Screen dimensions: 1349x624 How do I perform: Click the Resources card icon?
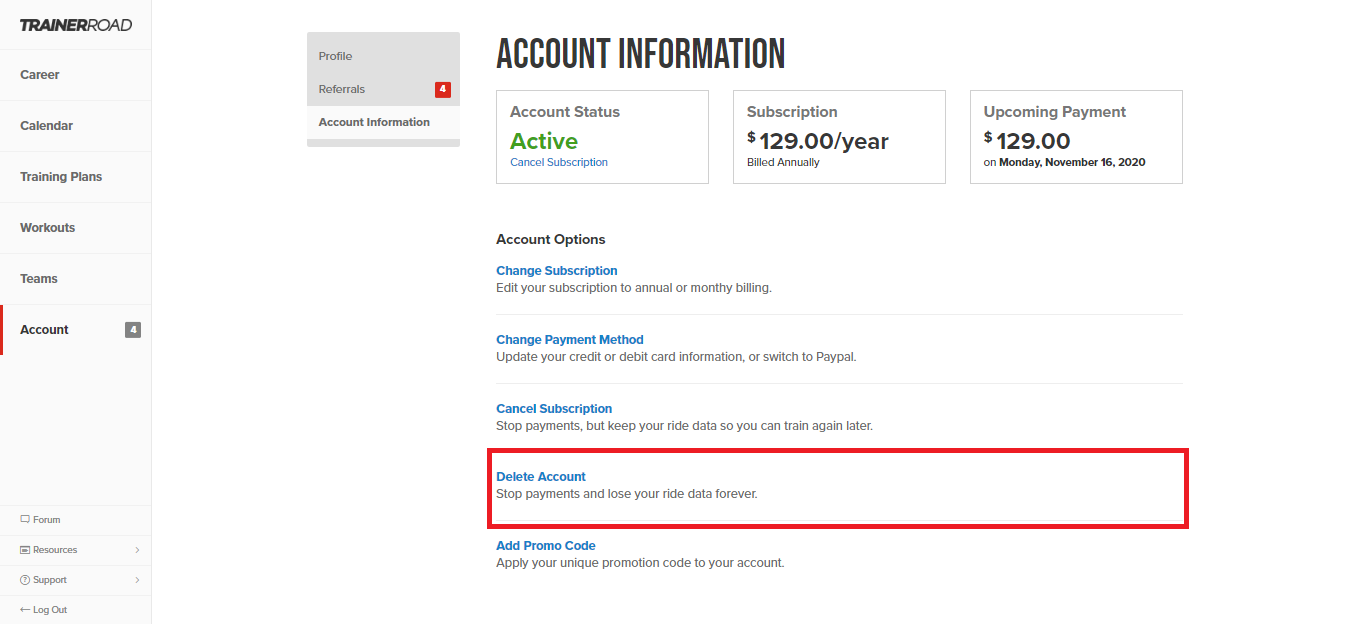pos(26,549)
